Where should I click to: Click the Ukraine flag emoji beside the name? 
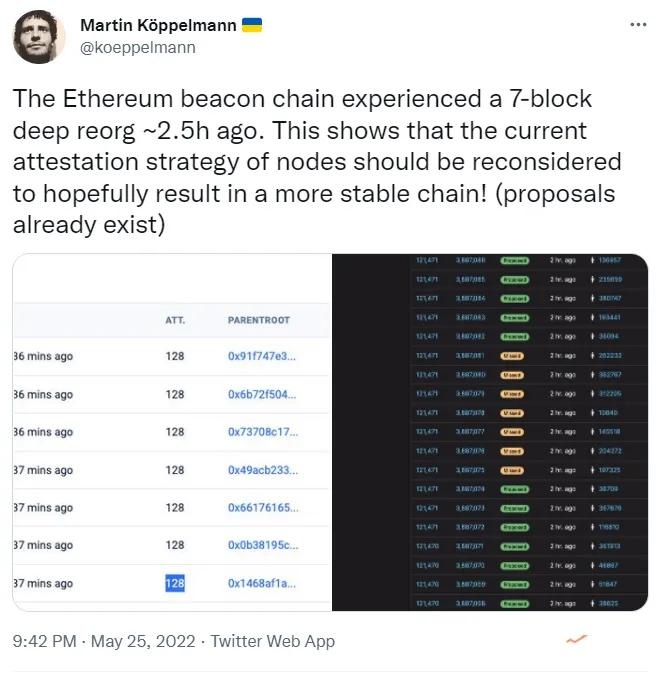[x=254, y=25]
